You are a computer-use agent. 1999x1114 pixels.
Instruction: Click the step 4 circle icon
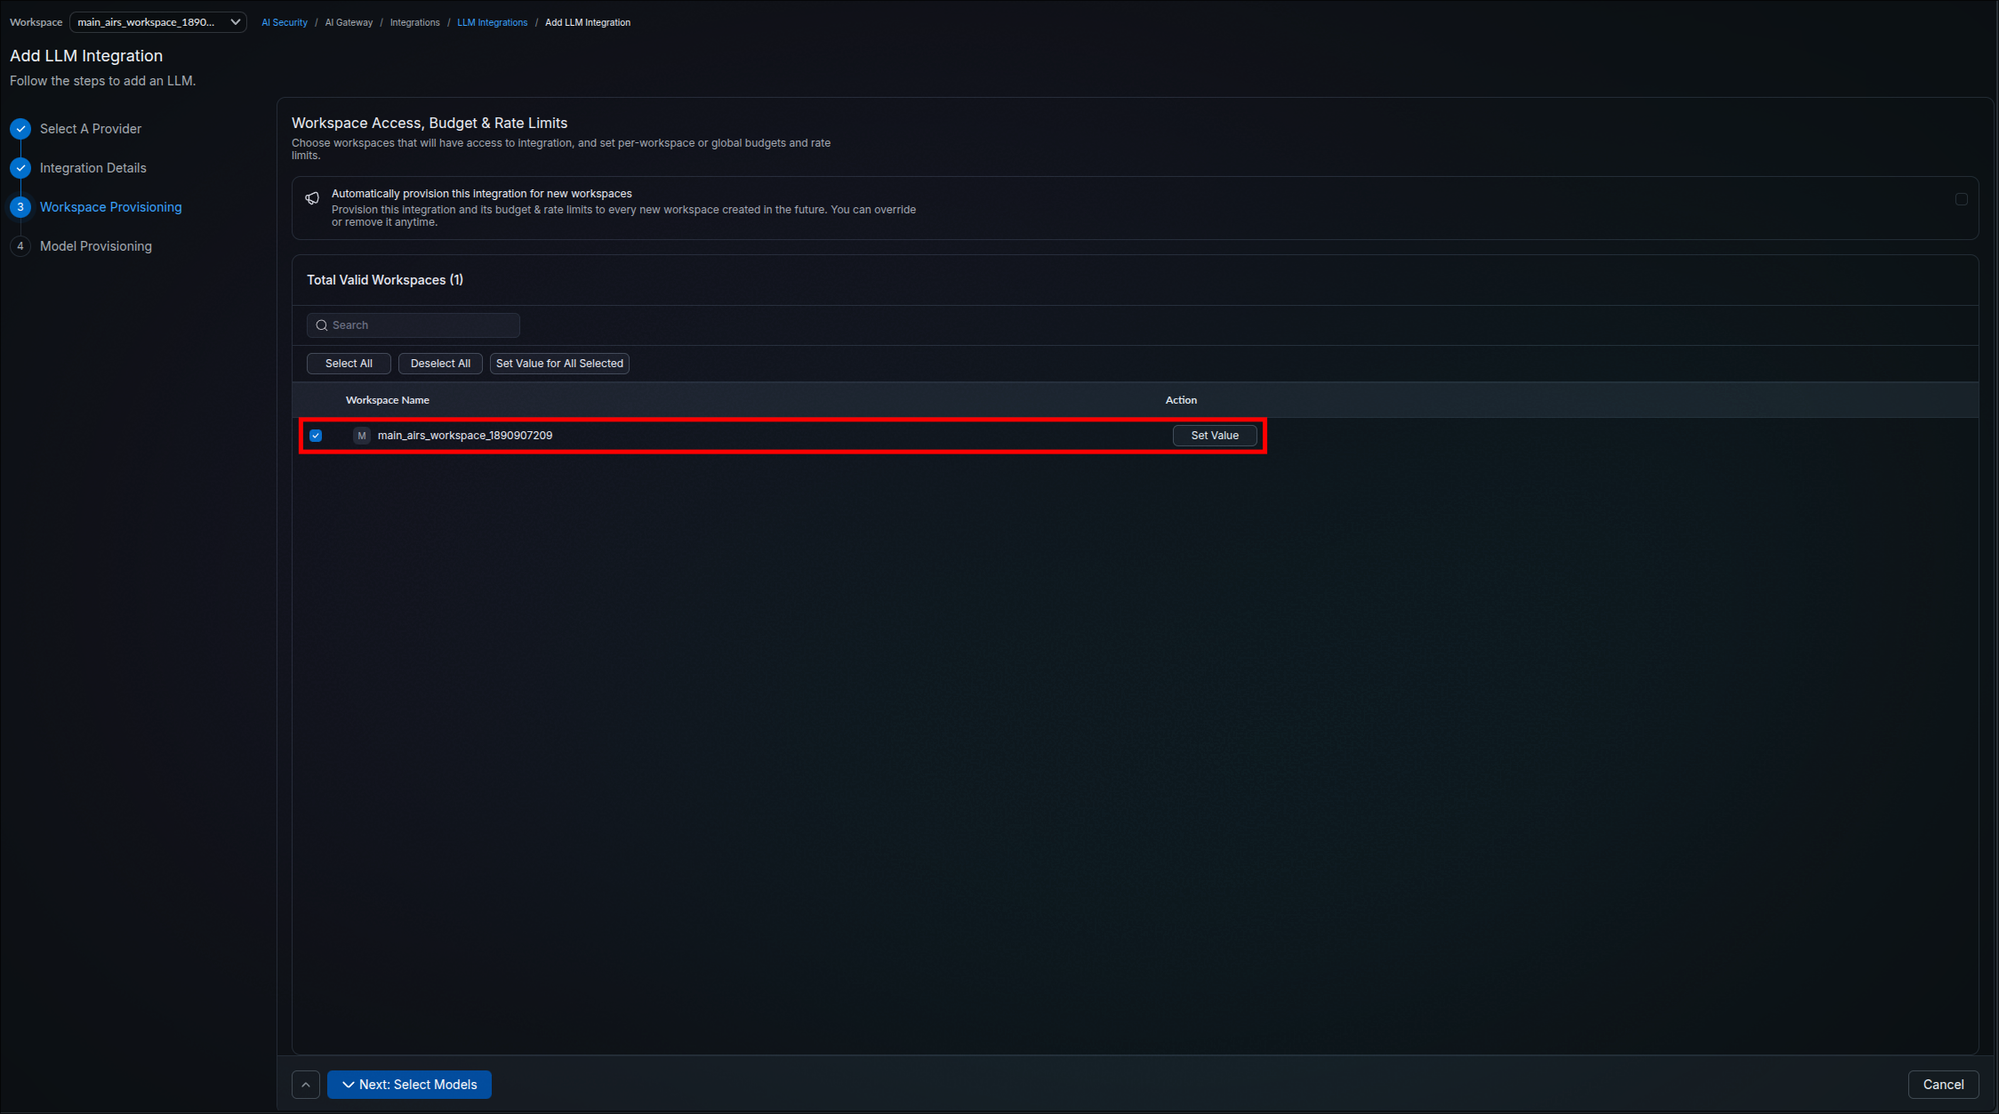tap(20, 246)
